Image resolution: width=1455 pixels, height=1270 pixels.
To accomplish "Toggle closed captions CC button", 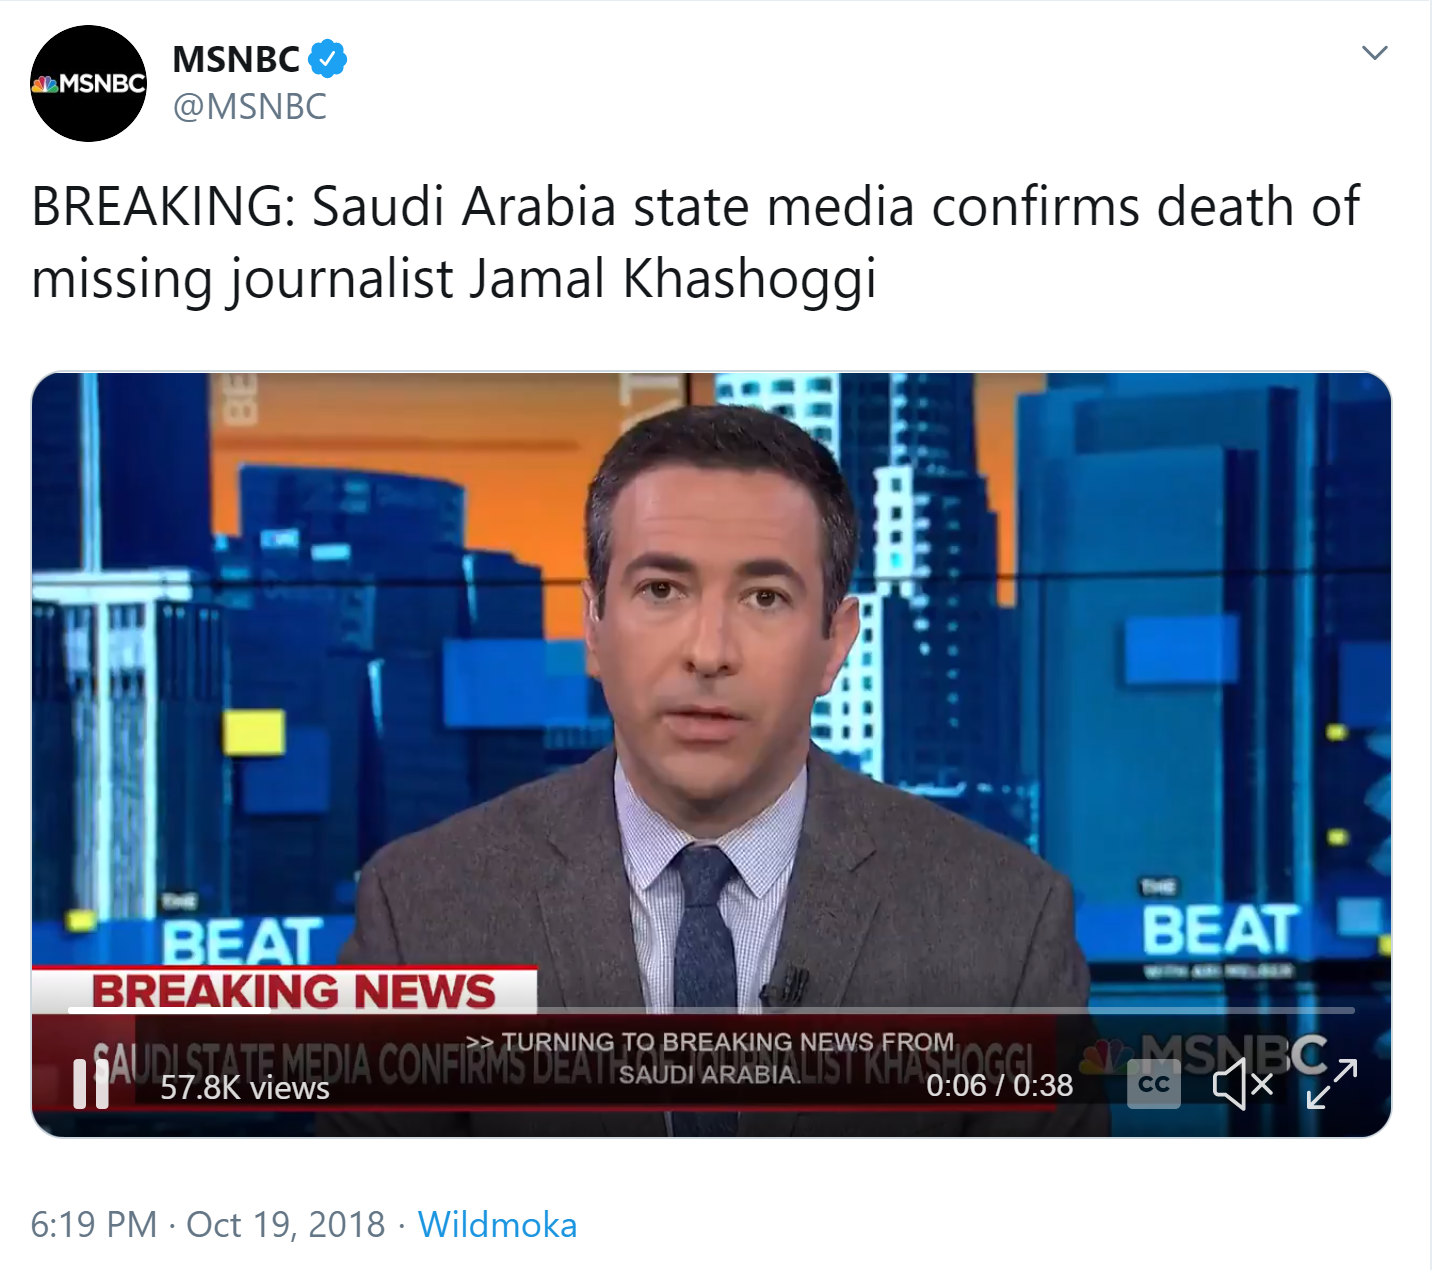I will tap(1154, 1084).
